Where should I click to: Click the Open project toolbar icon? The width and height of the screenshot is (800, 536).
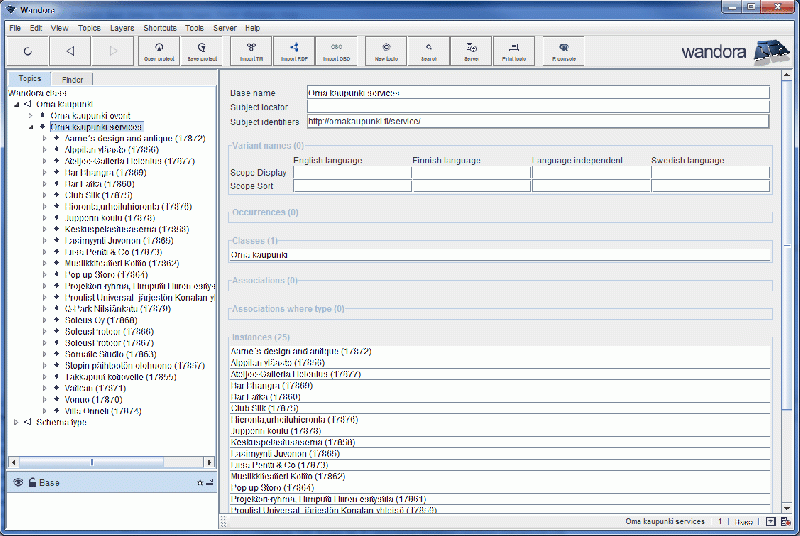click(159, 49)
